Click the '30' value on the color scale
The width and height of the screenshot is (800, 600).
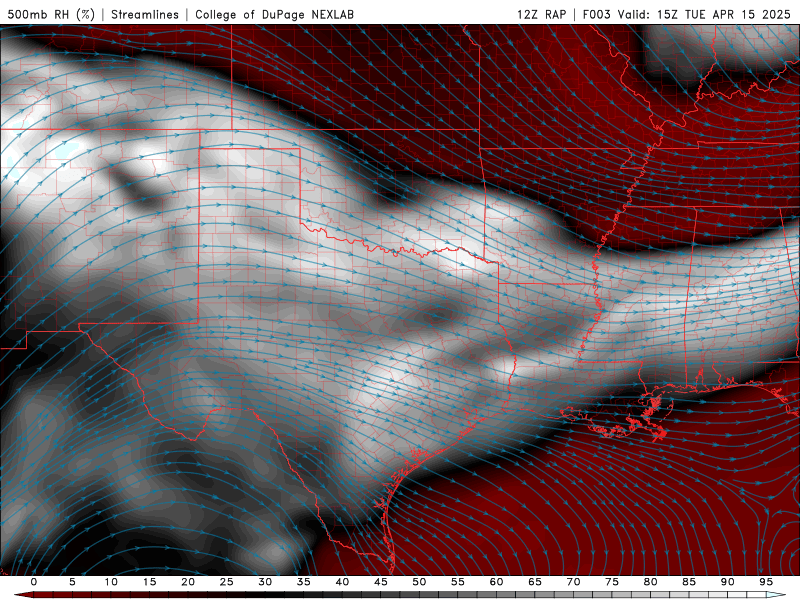265,582
